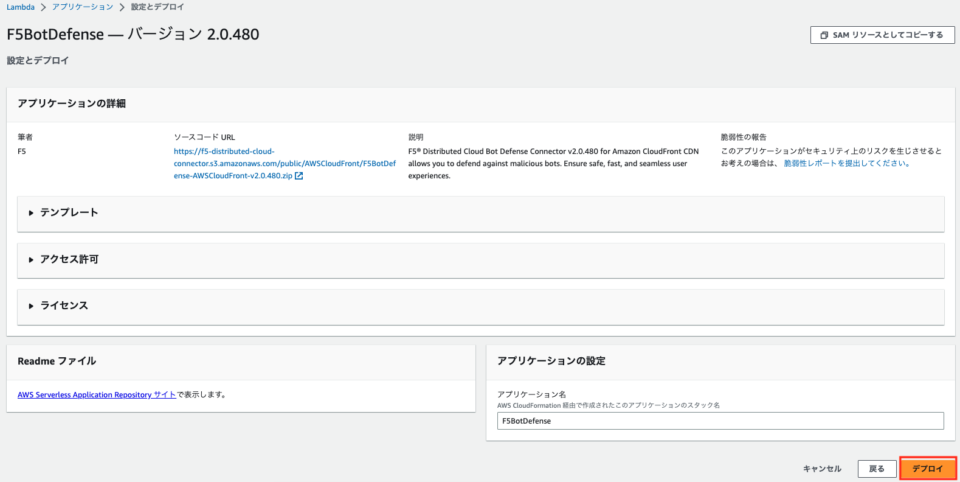Image resolution: width=960 pixels, height=482 pixels.
Task: Expand the テンプレート section
Action: click(x=481, y=213)
